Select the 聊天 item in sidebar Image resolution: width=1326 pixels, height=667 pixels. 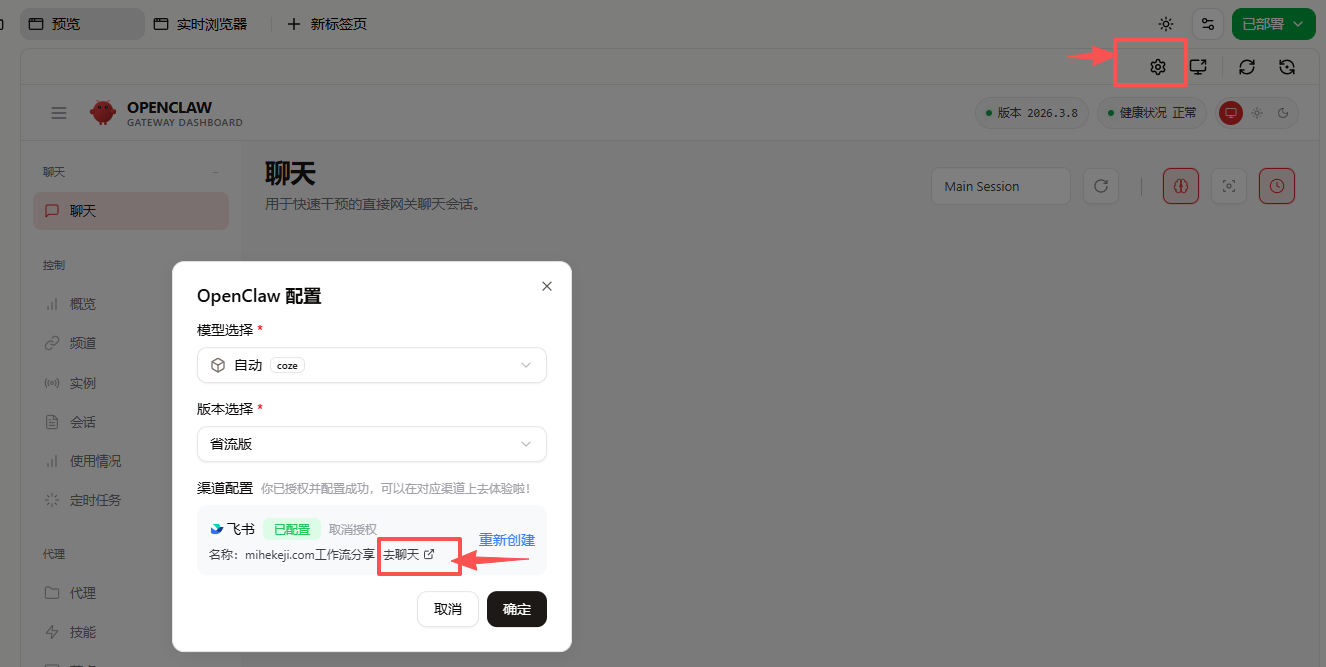click(131, 211)
